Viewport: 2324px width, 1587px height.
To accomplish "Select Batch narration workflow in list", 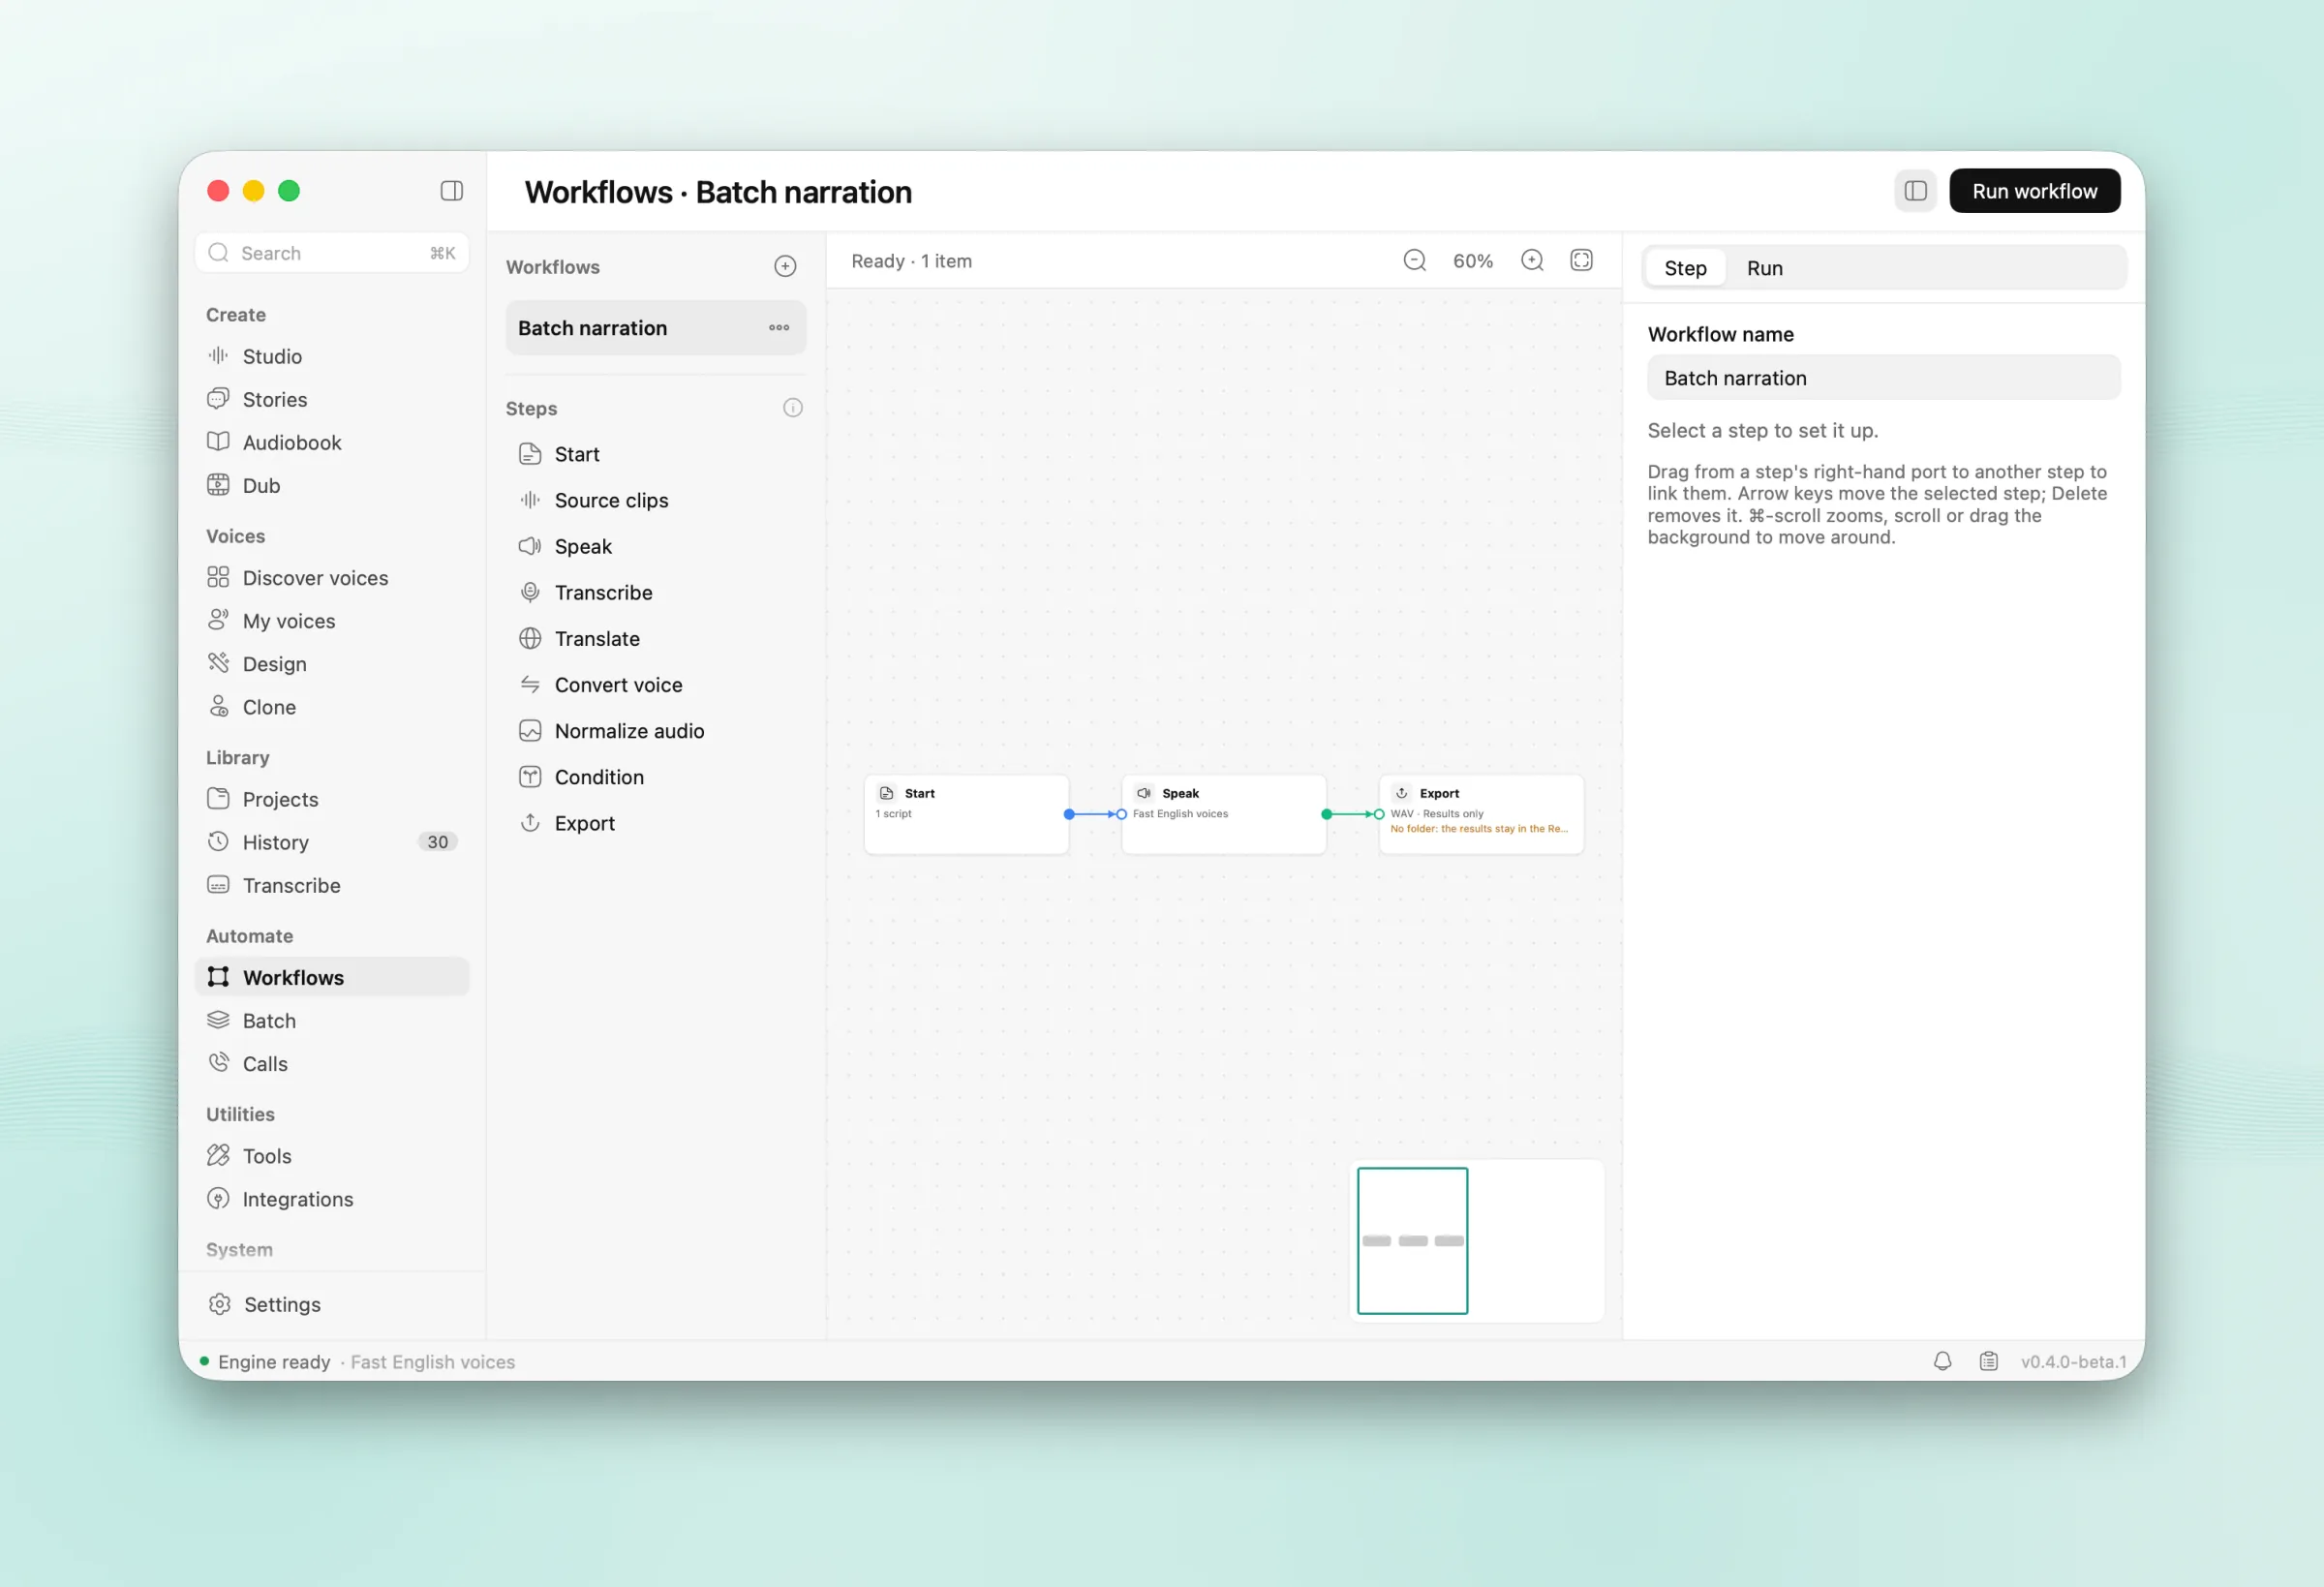I will click(x=656, y=328).
